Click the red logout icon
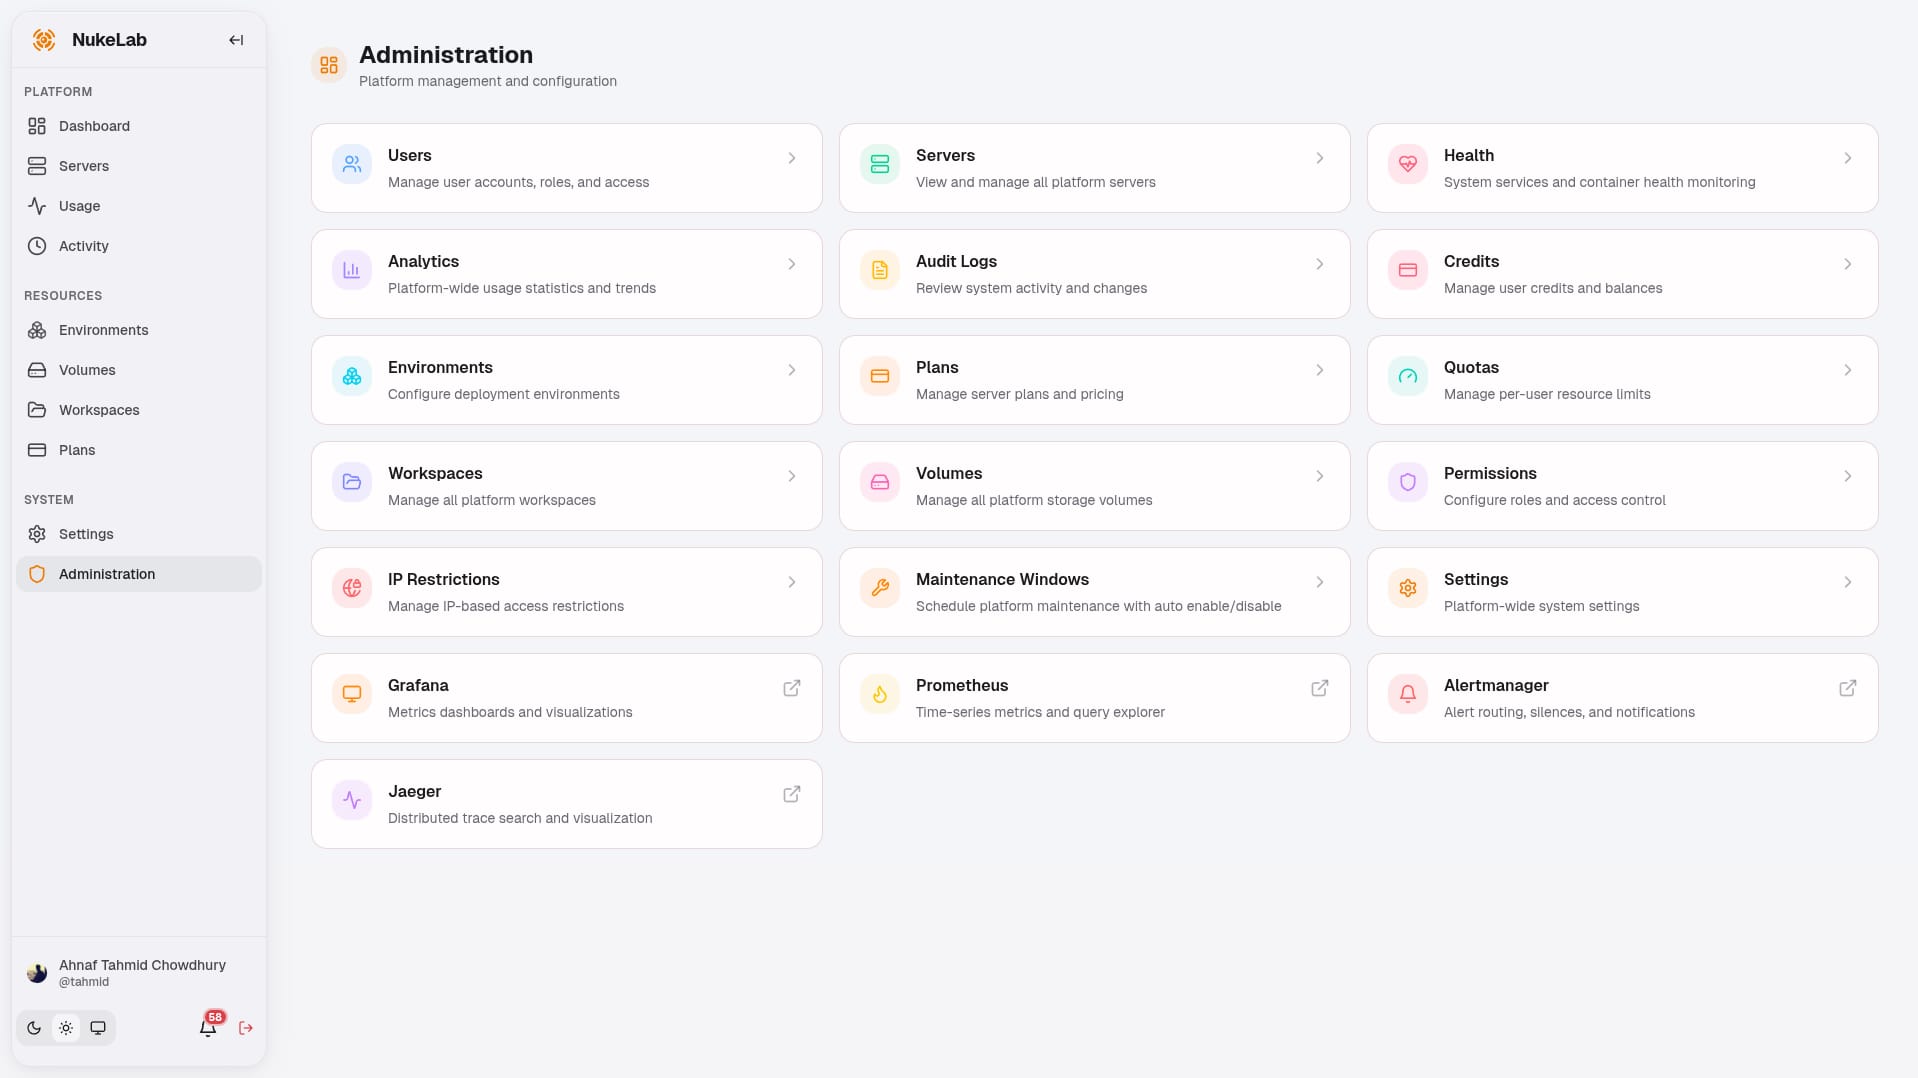 click(x=246, y=1028)
